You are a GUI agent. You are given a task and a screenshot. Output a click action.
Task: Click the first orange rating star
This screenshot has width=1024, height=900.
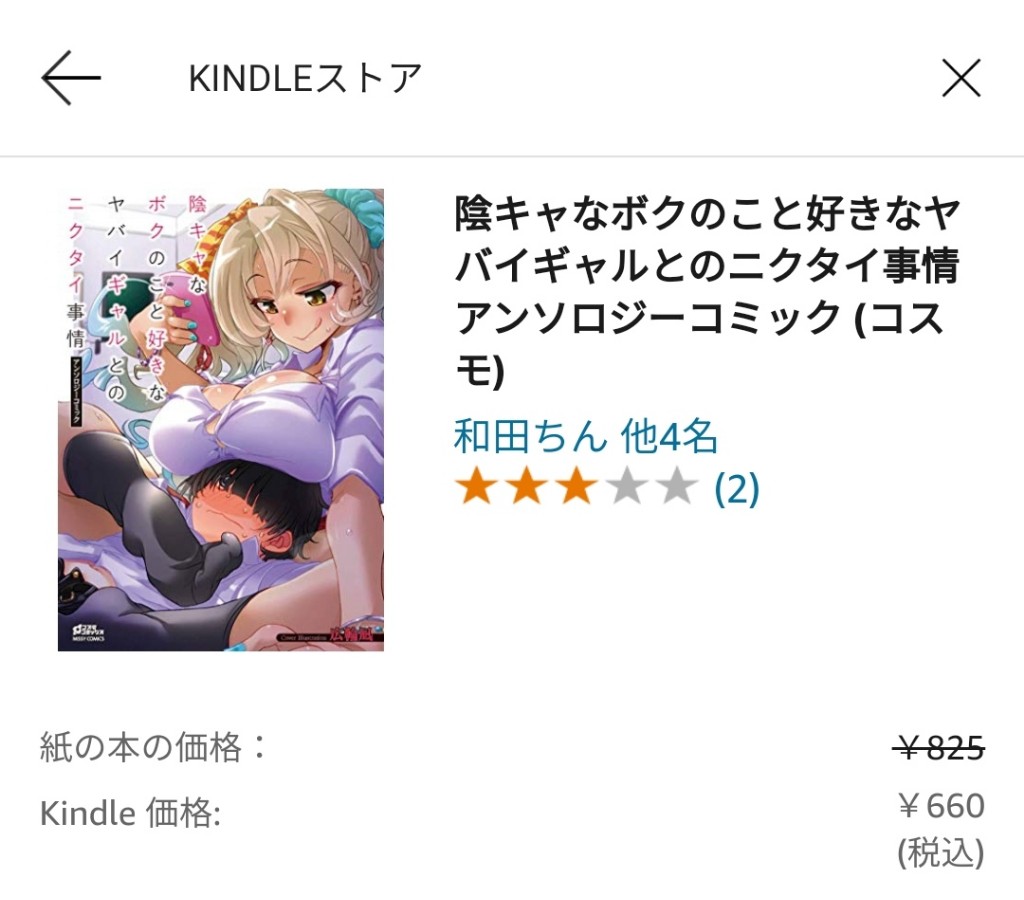pyautogui.click(x=476, y=488)
